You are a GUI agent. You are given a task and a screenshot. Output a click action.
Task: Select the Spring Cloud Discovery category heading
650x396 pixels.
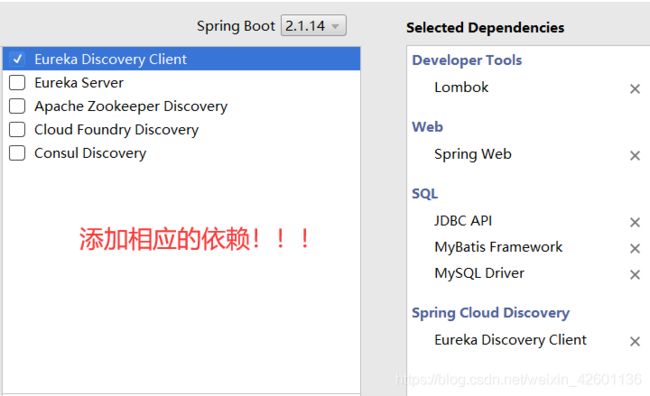click(490, 313)
